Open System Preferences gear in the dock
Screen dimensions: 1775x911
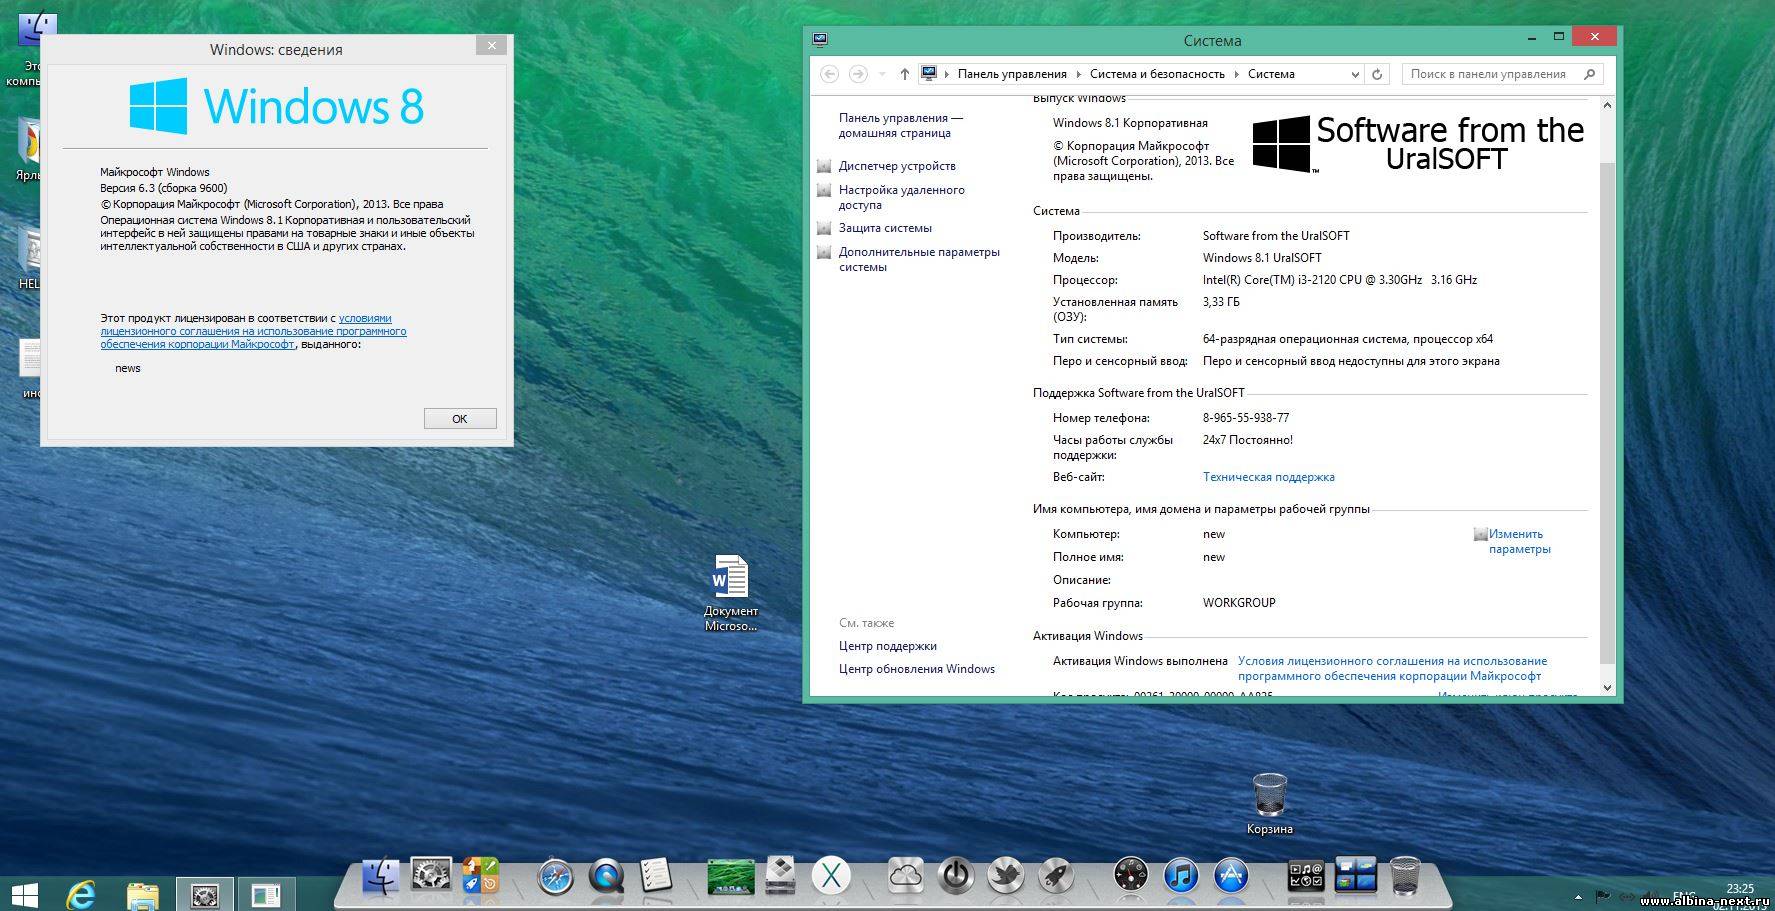tap(431, 876)
